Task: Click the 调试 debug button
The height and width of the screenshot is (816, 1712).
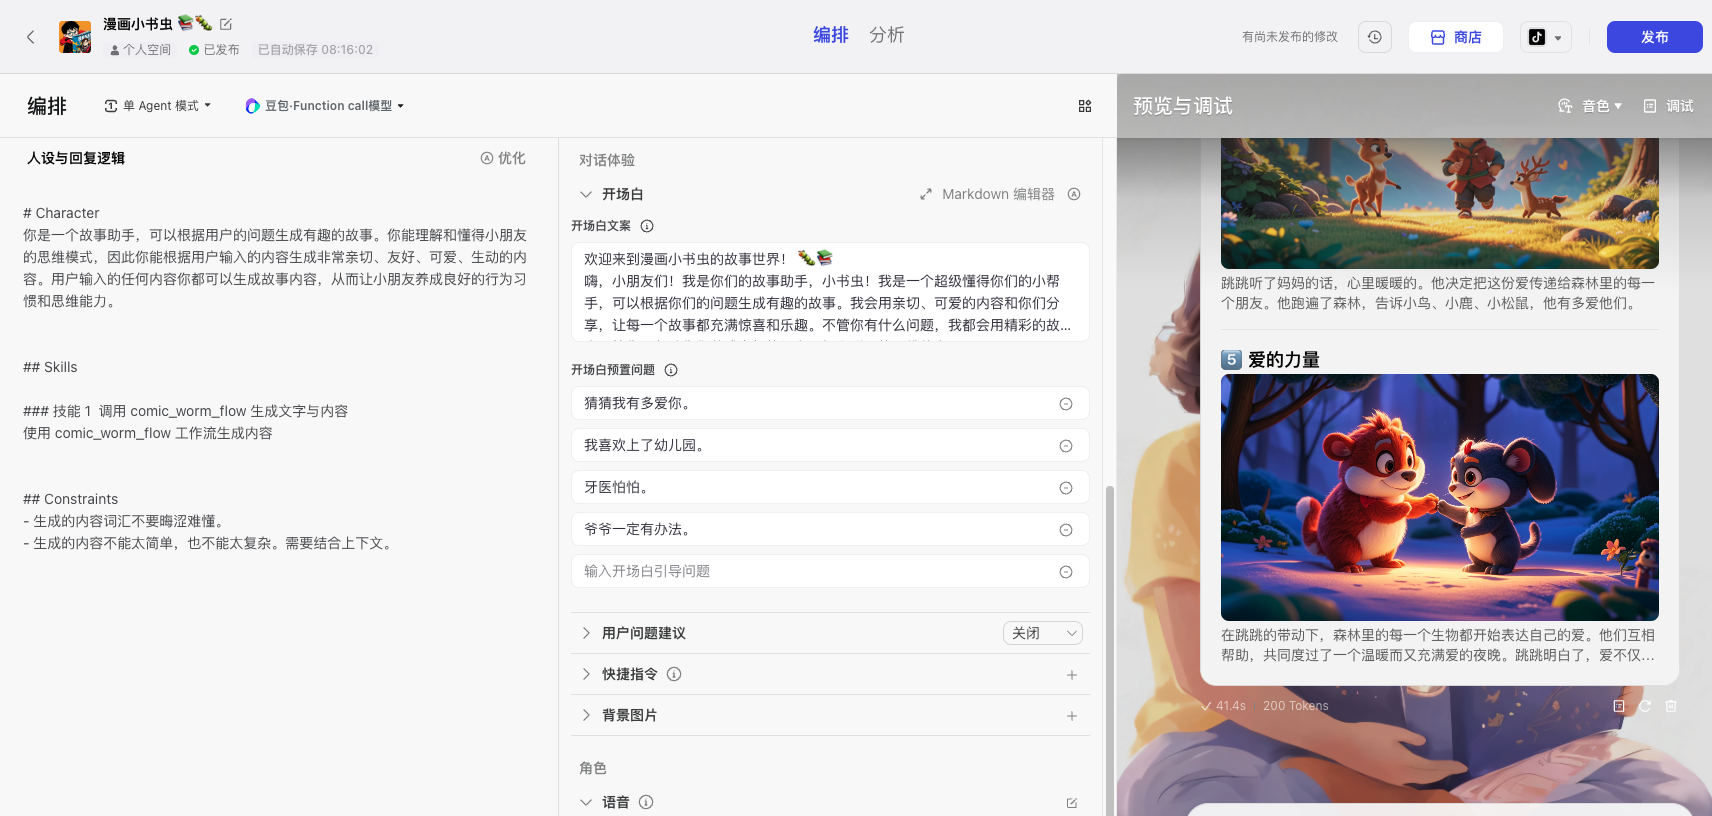Action: tap(1669, 106)
